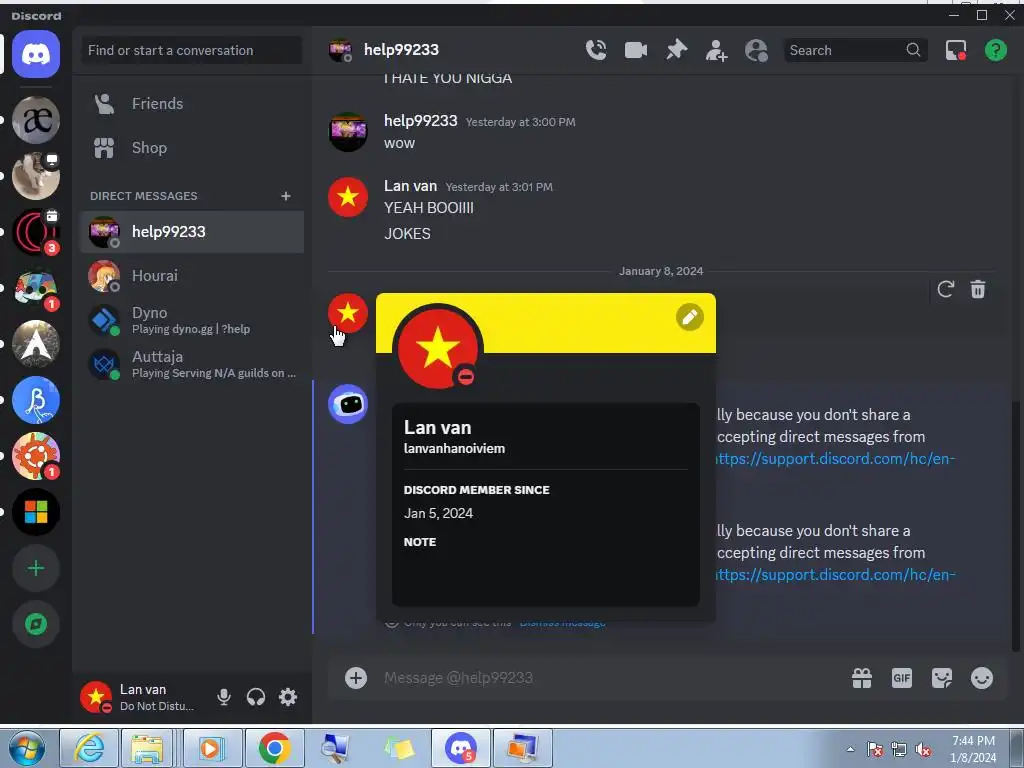Open Auttaja direct message
This screenshot has width=1024, height=768.
click(191, 364)
